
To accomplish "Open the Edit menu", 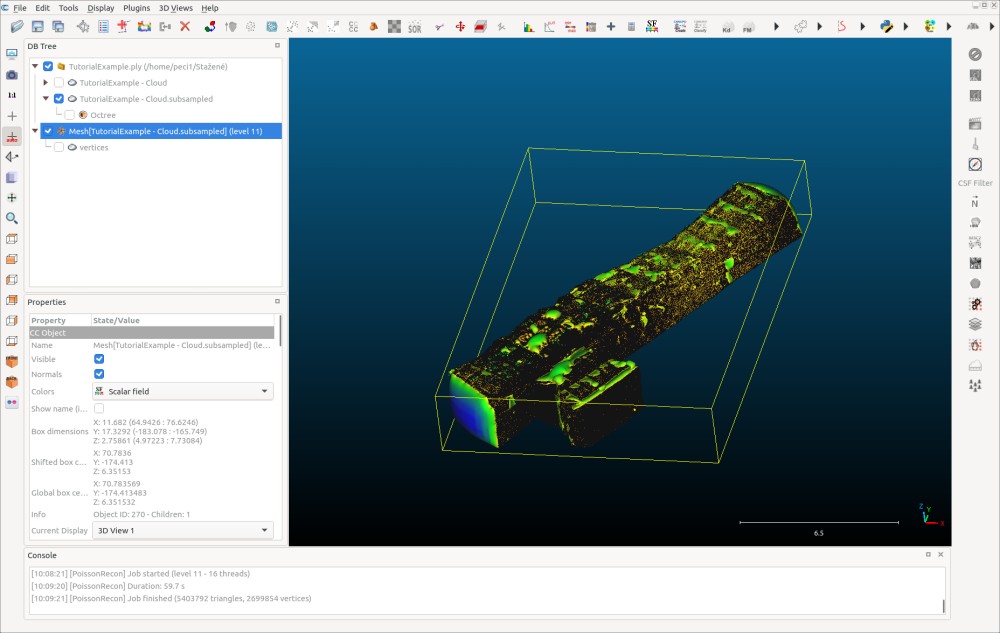I will point(42,8).
